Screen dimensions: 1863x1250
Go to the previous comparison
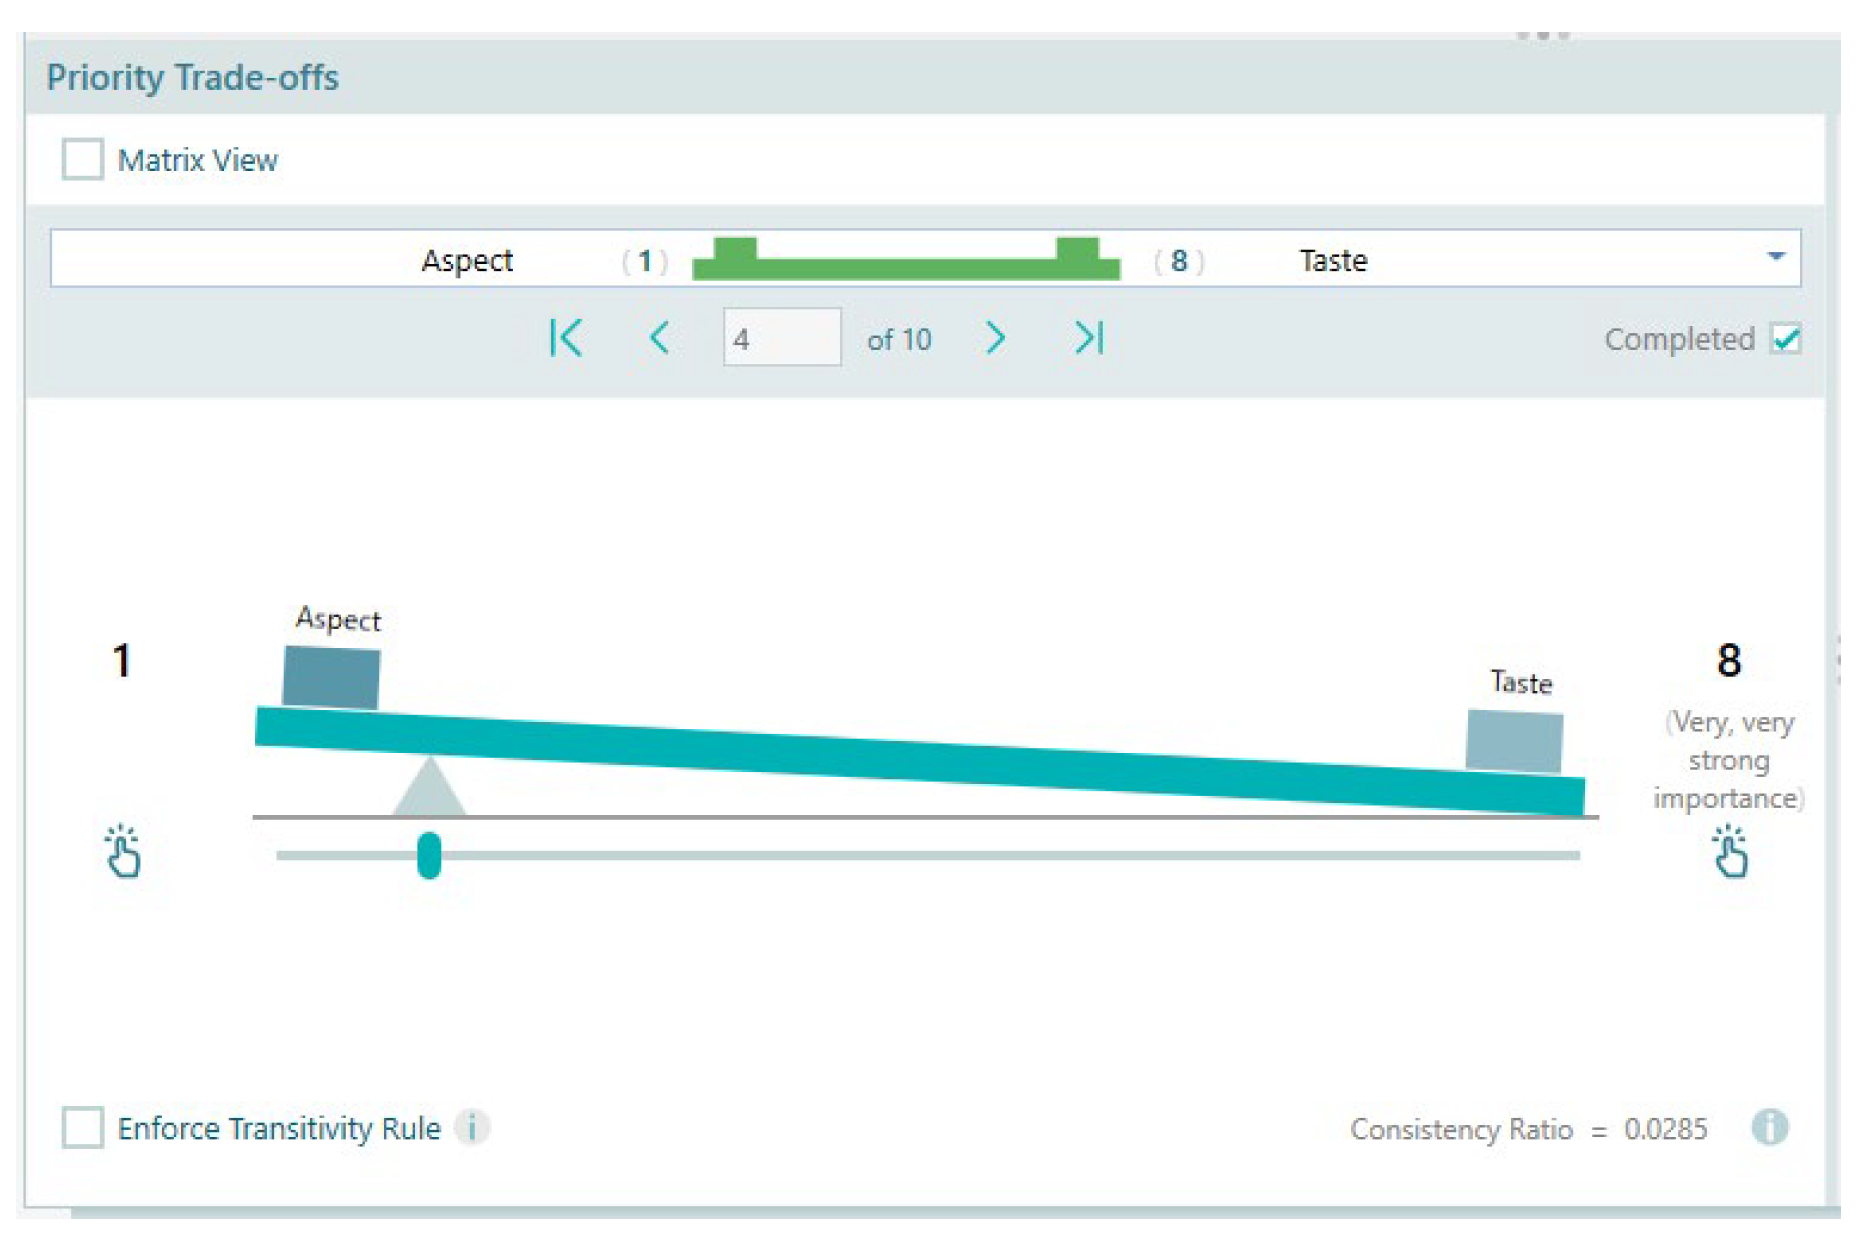click(659, 338)
